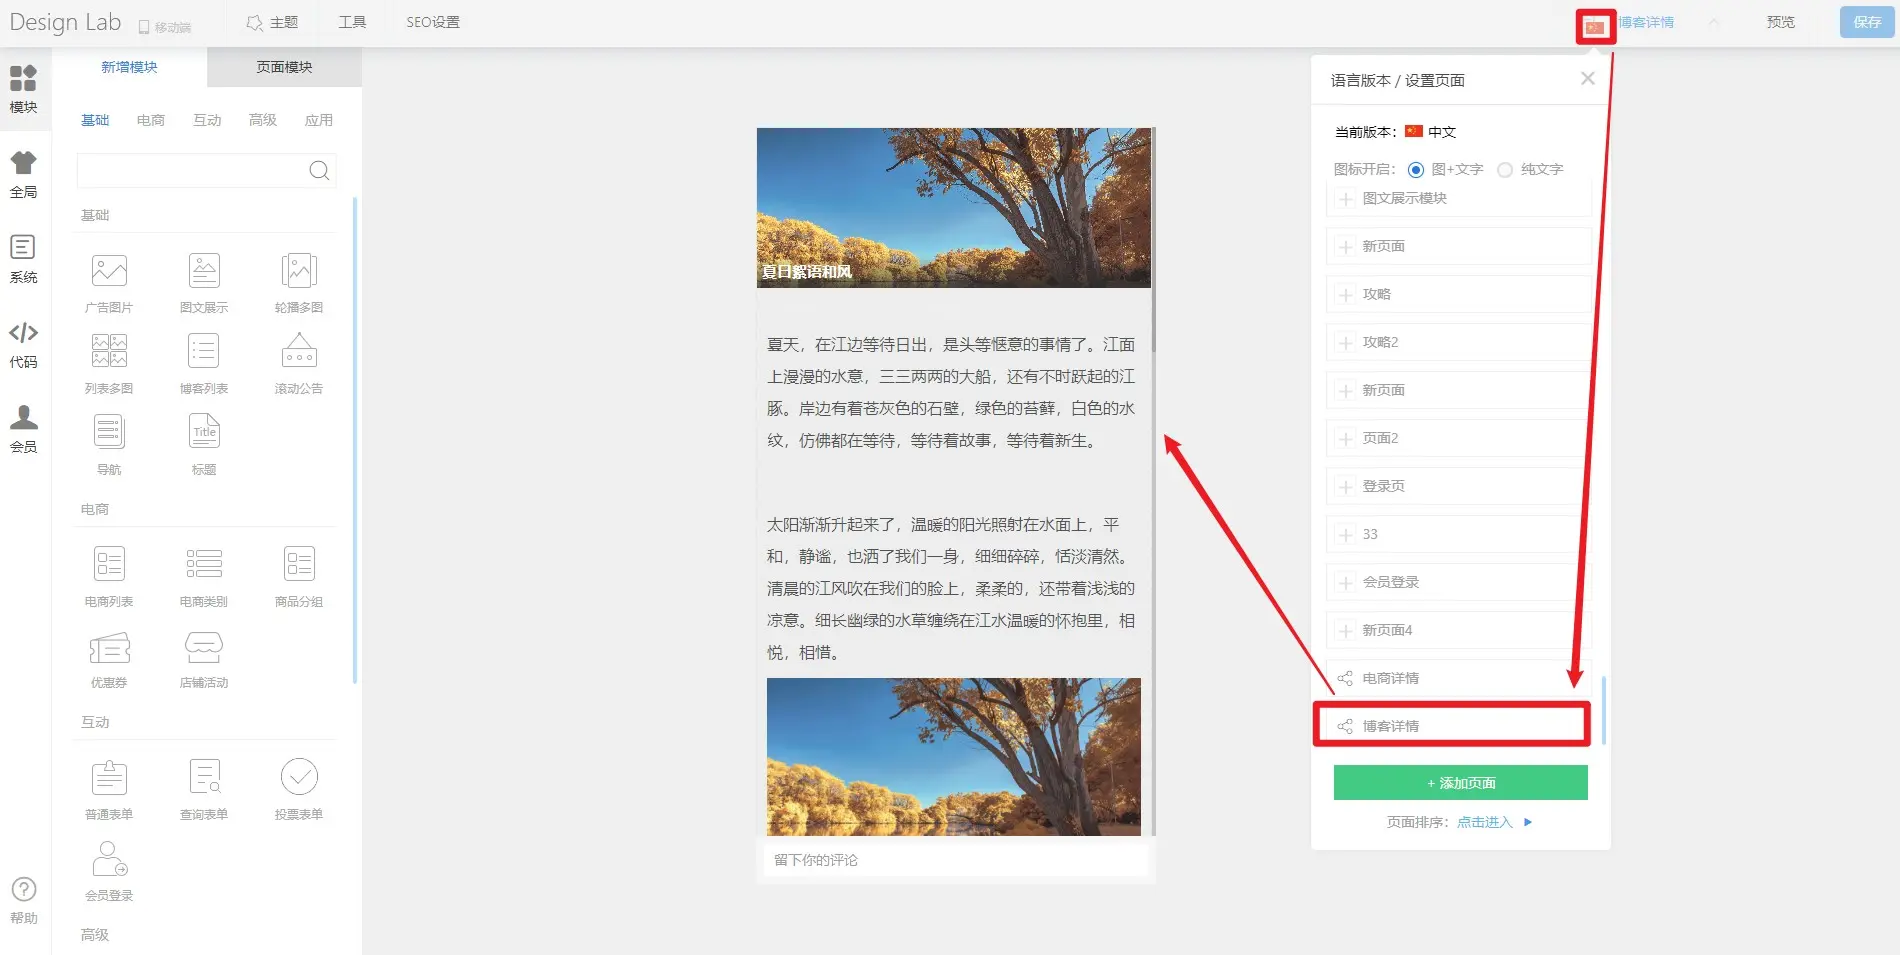
Task: Click the module search input field
Action: click(x=192, y=171)
